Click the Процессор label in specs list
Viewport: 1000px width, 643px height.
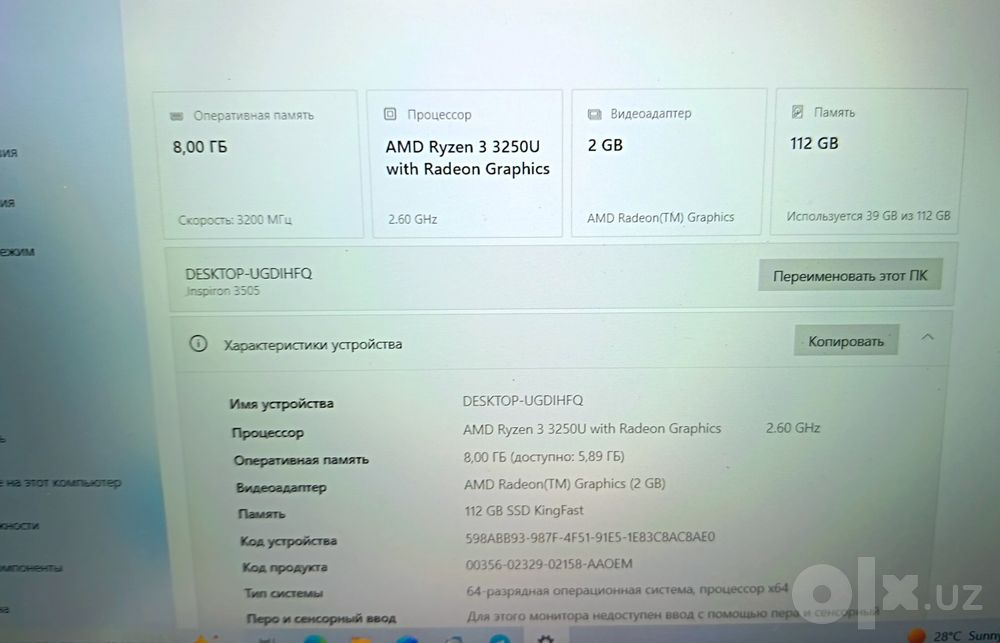tap(267, 432)
